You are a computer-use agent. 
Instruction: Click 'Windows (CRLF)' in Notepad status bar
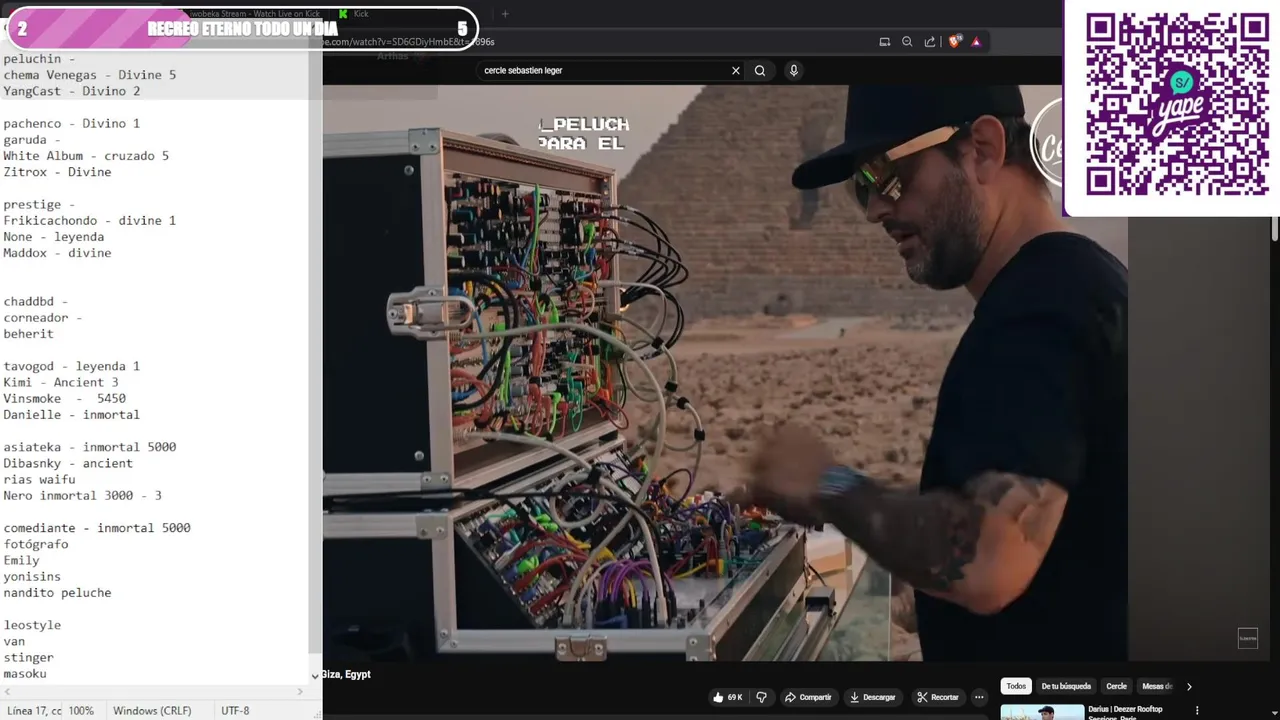pyautogui.click(x=152, y=711)
